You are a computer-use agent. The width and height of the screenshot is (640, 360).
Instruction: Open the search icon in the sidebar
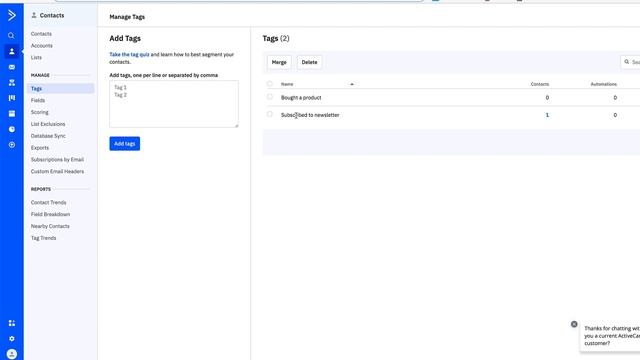pyautogui.click(x=11, y=36)
